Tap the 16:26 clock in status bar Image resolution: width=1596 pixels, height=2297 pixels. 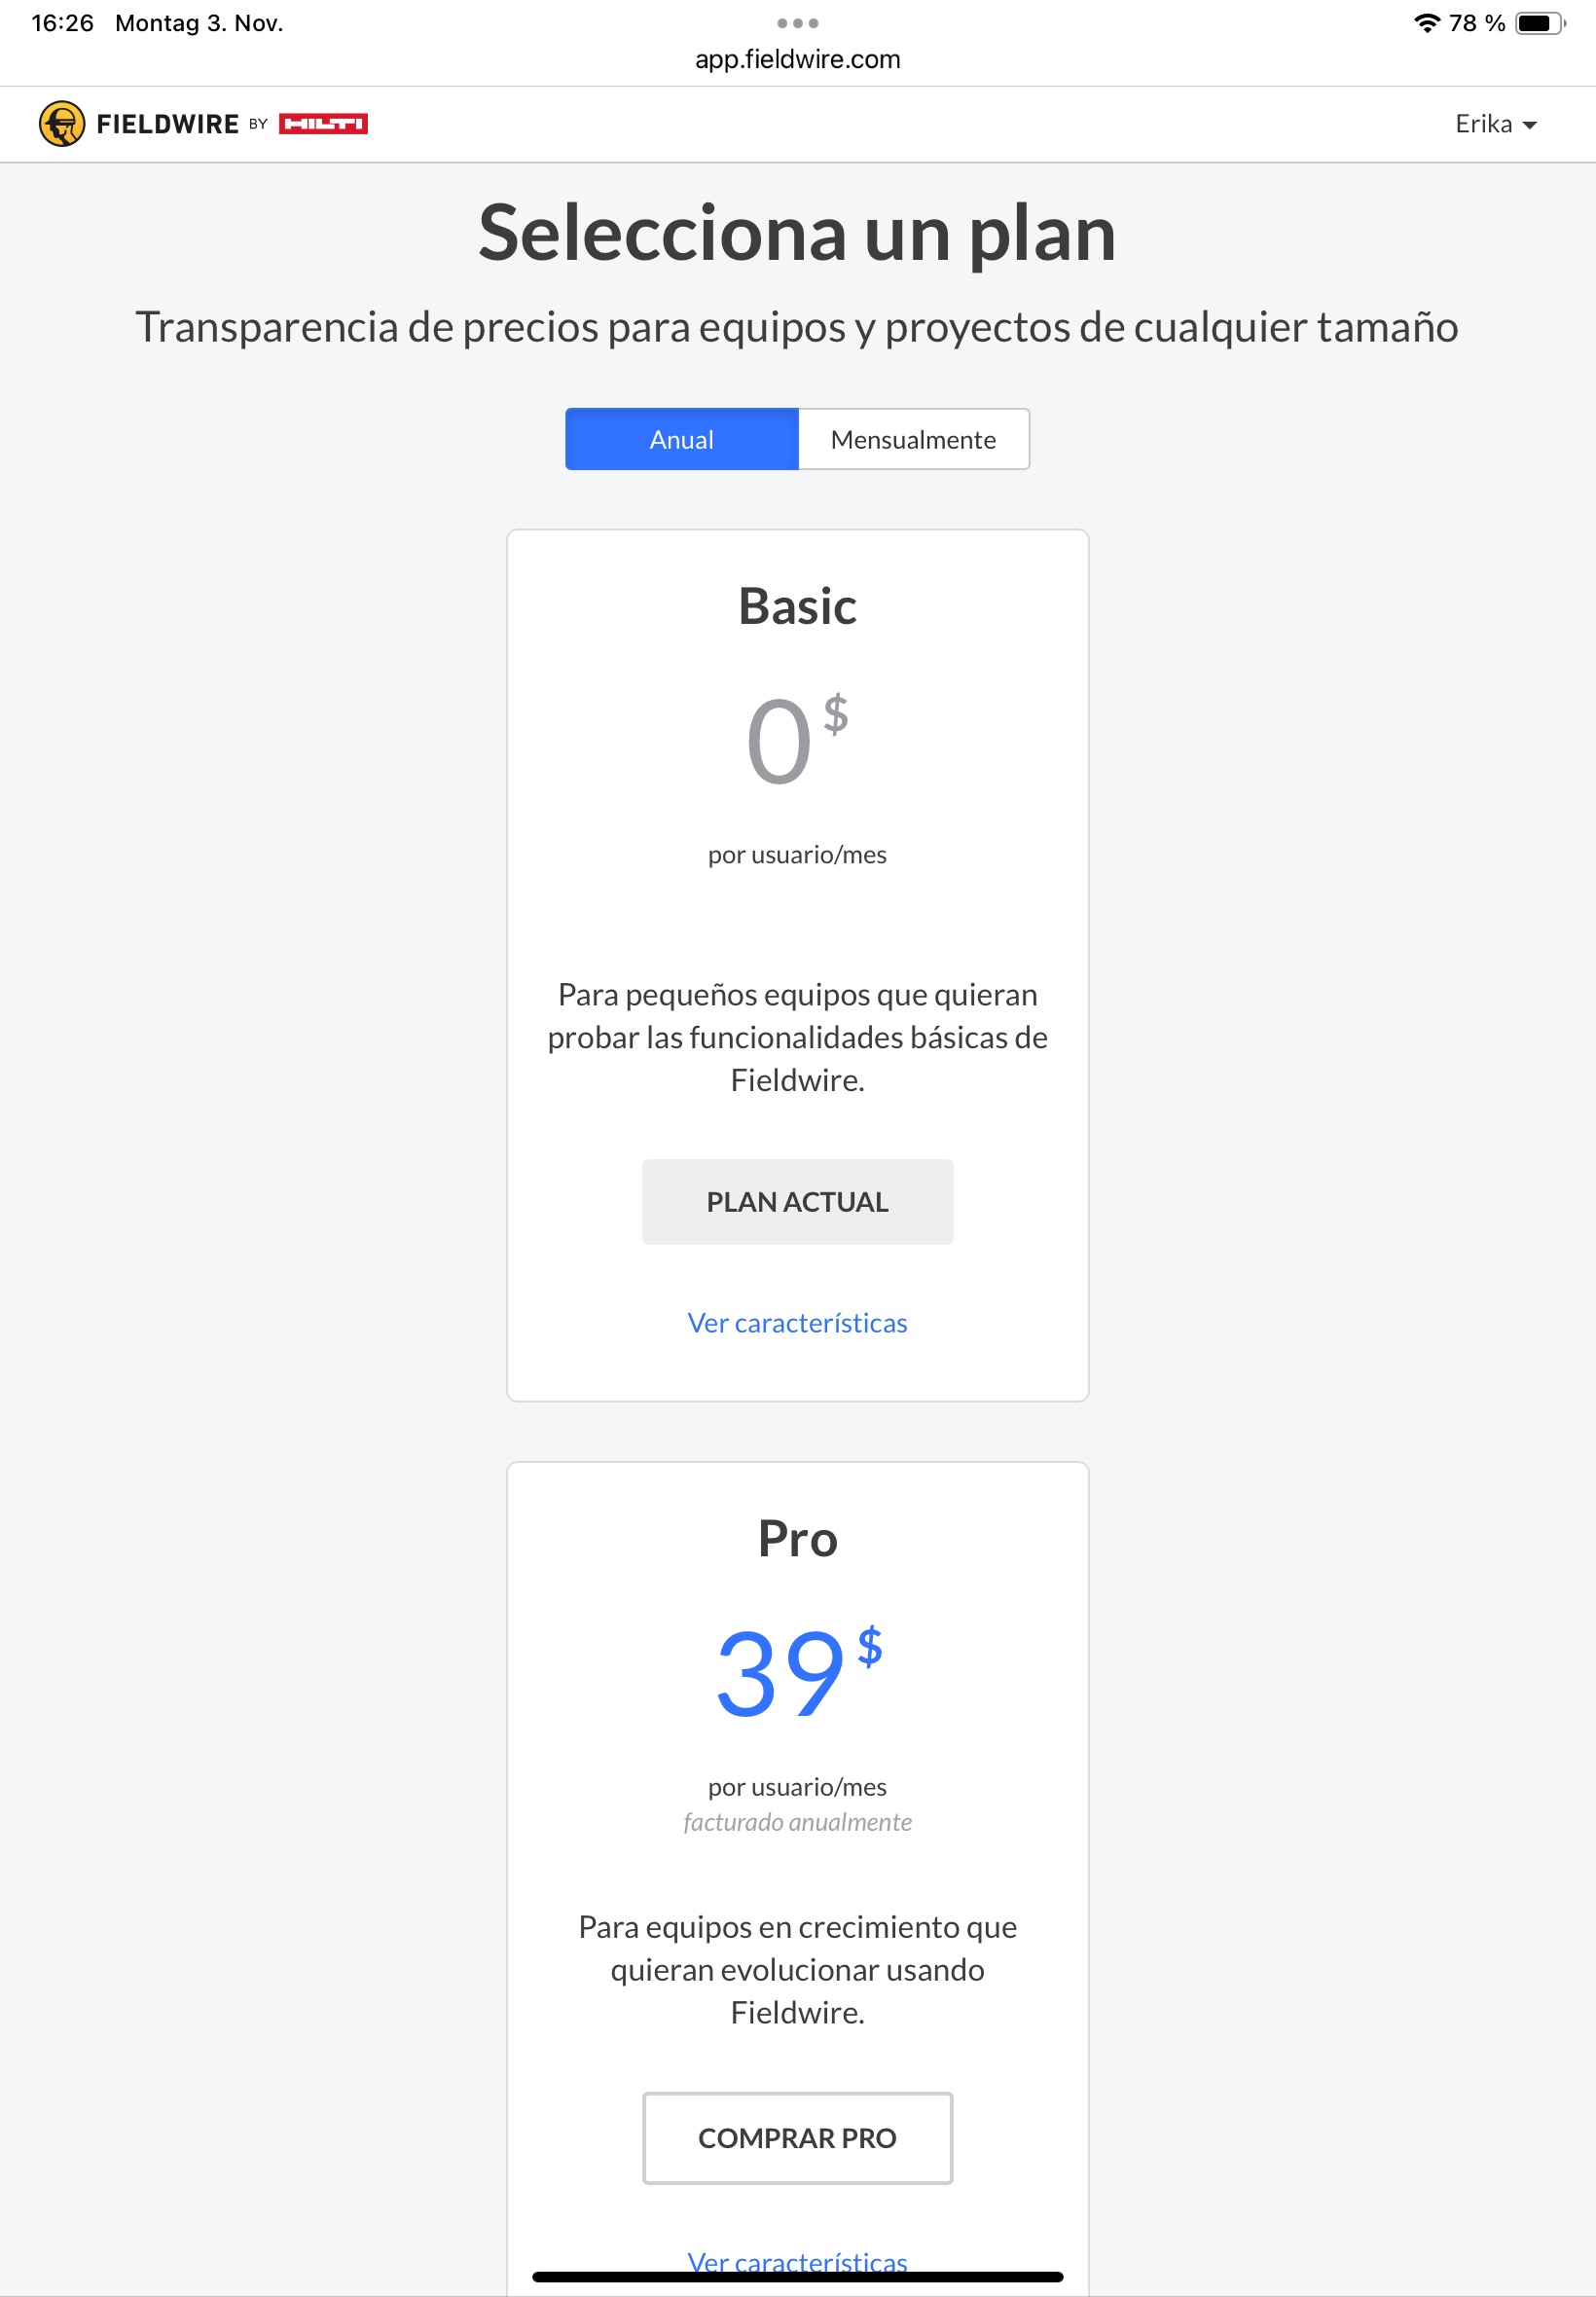[x=62, y=23]
